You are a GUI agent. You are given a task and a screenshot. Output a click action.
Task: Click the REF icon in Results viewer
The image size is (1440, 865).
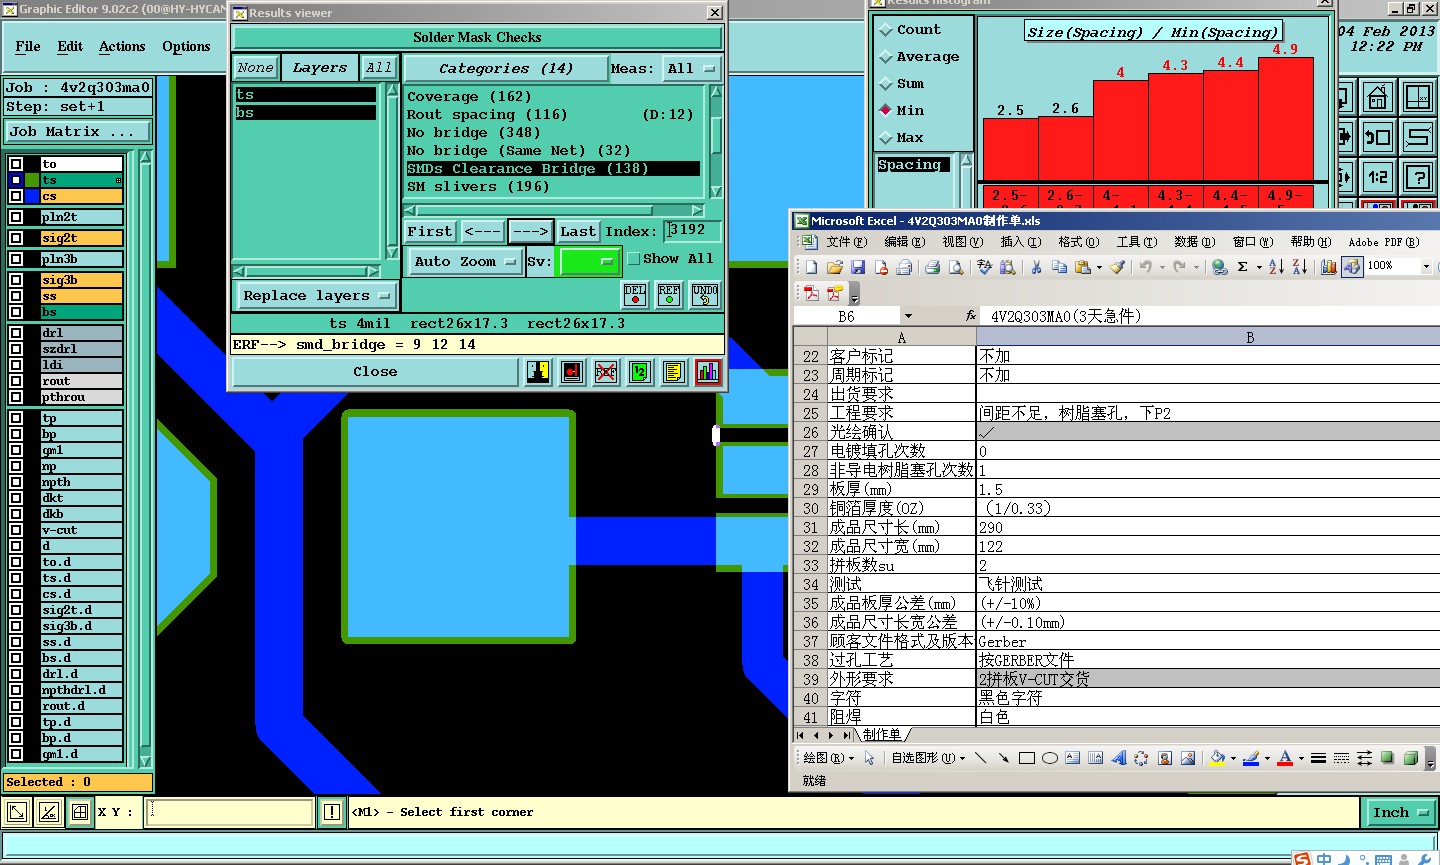pos(669,294)
